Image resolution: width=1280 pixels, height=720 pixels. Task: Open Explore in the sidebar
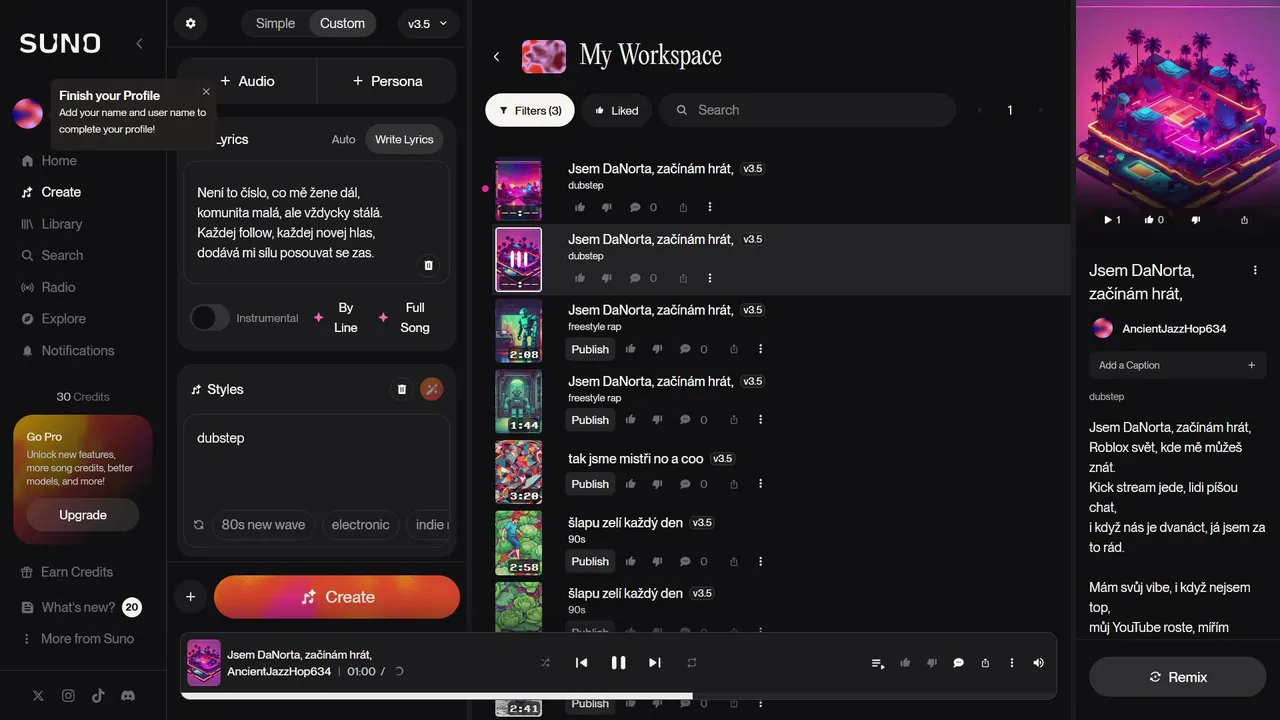(53, 319)
